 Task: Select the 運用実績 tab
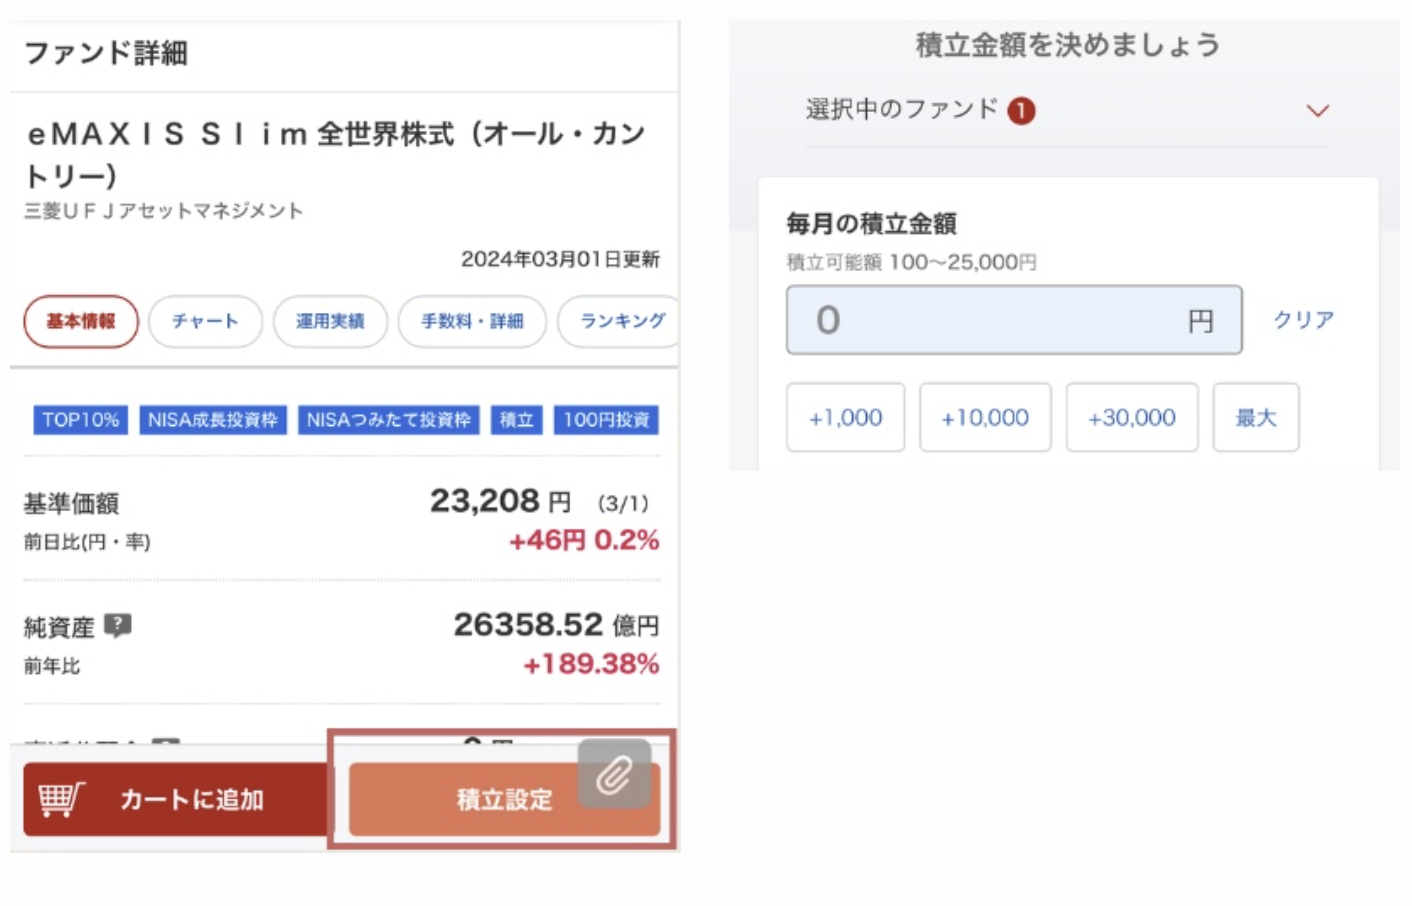[x=330, y=321]
